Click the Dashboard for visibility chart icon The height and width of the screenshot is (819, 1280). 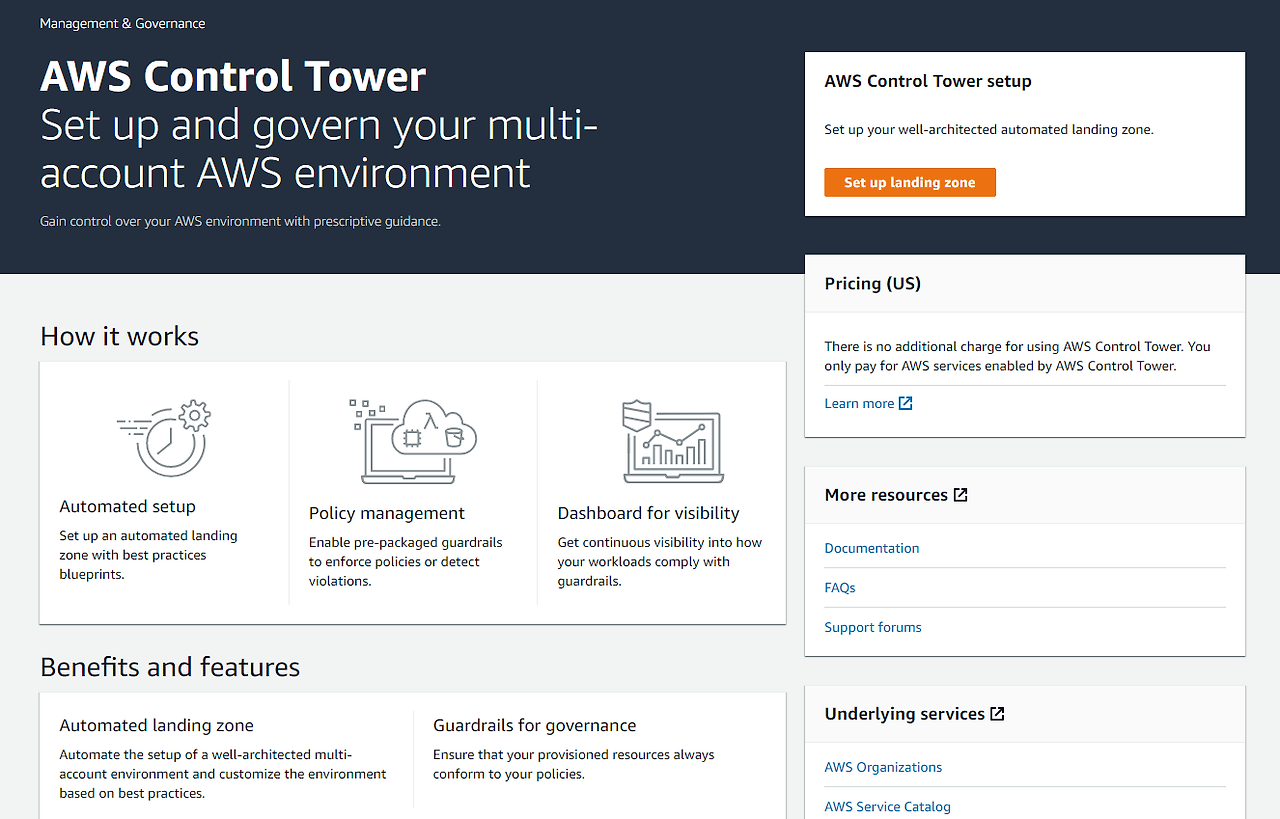pyautogui.click(x=673, y=440)
